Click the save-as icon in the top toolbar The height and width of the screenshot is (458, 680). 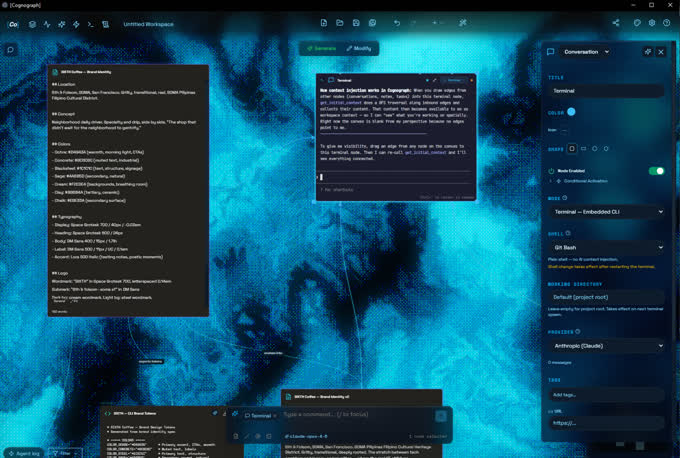pos(372,23)
